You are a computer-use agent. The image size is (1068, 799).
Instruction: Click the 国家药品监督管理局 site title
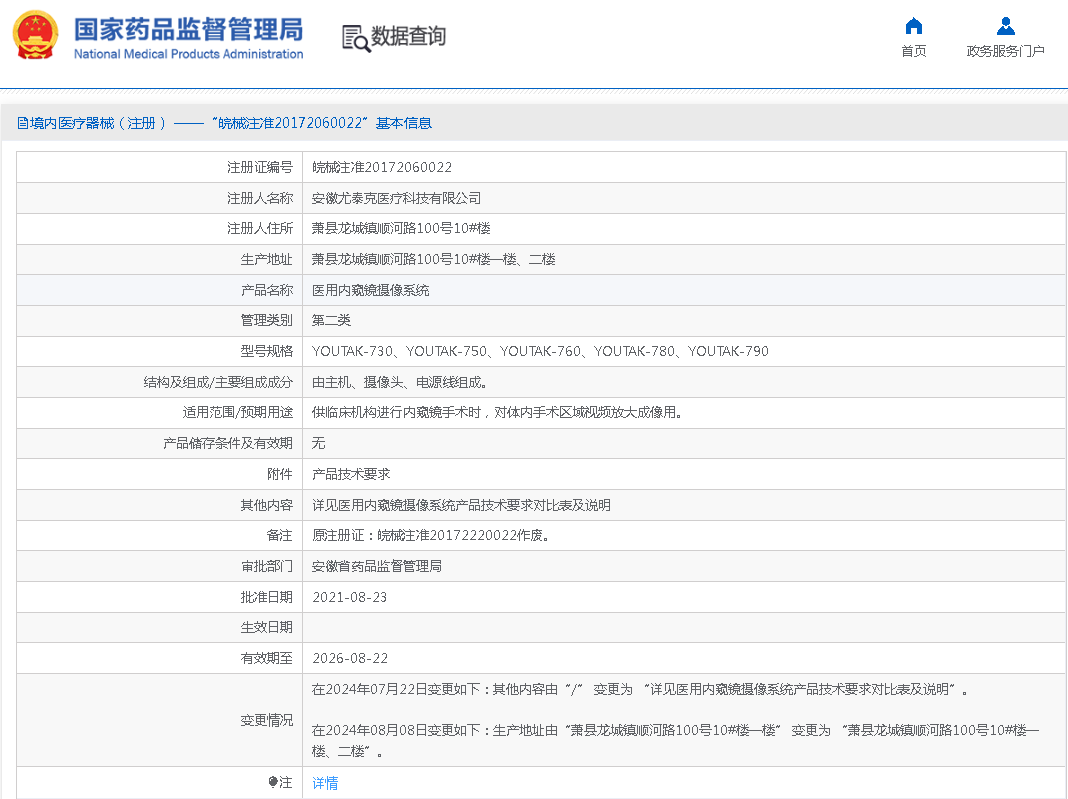point(188,28)
